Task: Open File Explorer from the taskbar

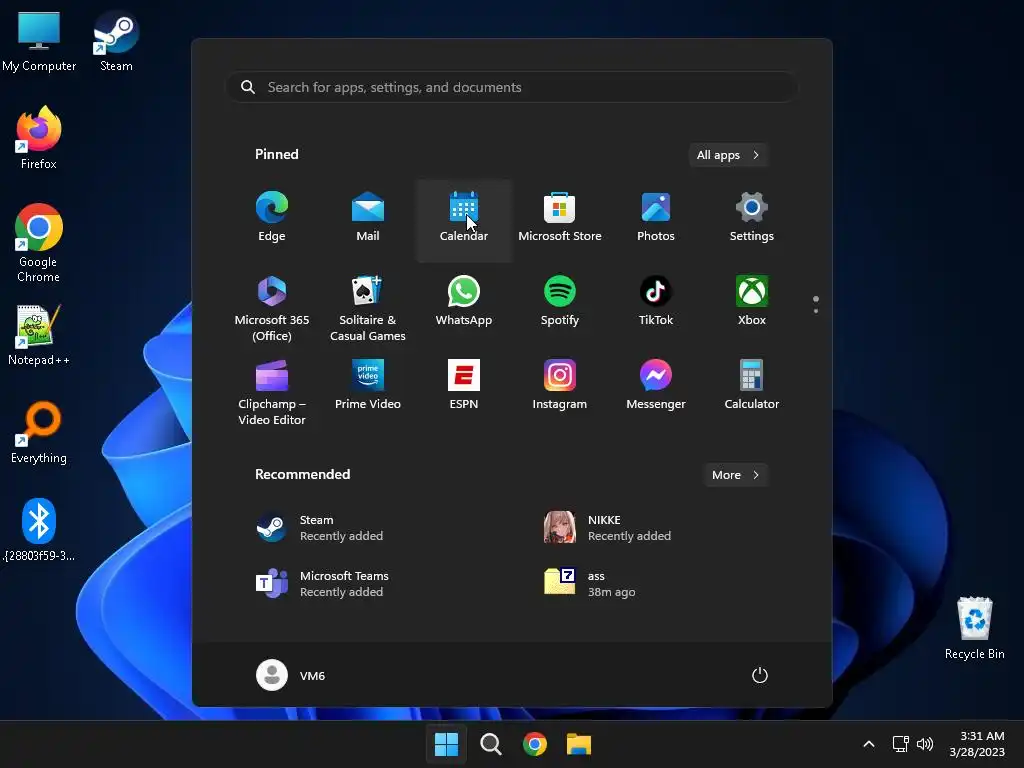Action: tap(579, 744)
